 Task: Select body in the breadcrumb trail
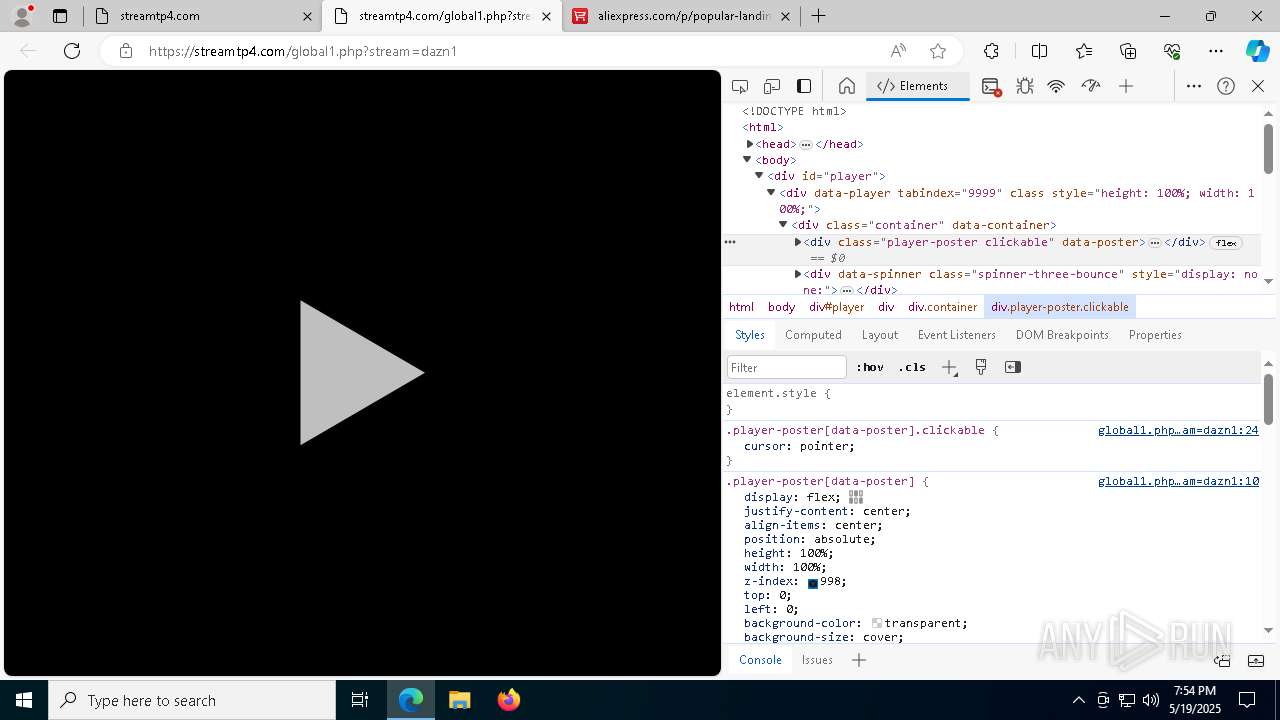[781, 307]
